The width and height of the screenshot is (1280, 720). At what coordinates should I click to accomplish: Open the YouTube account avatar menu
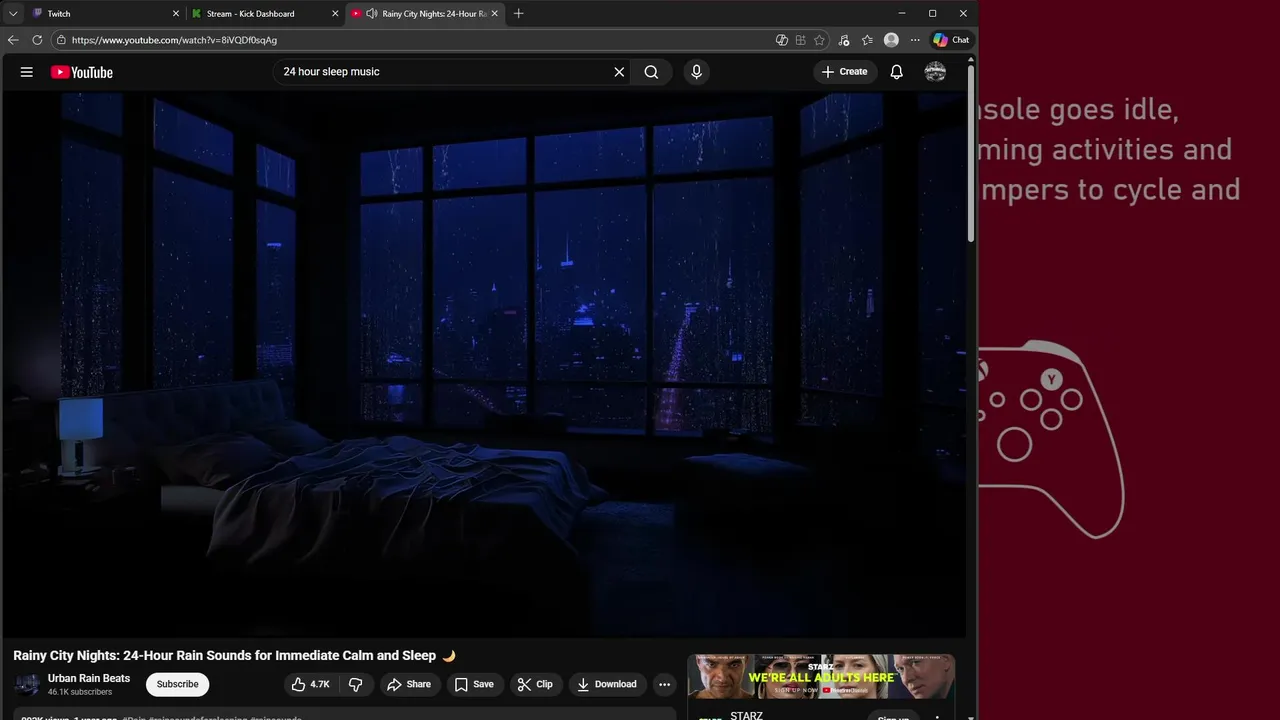pos(935,72)
